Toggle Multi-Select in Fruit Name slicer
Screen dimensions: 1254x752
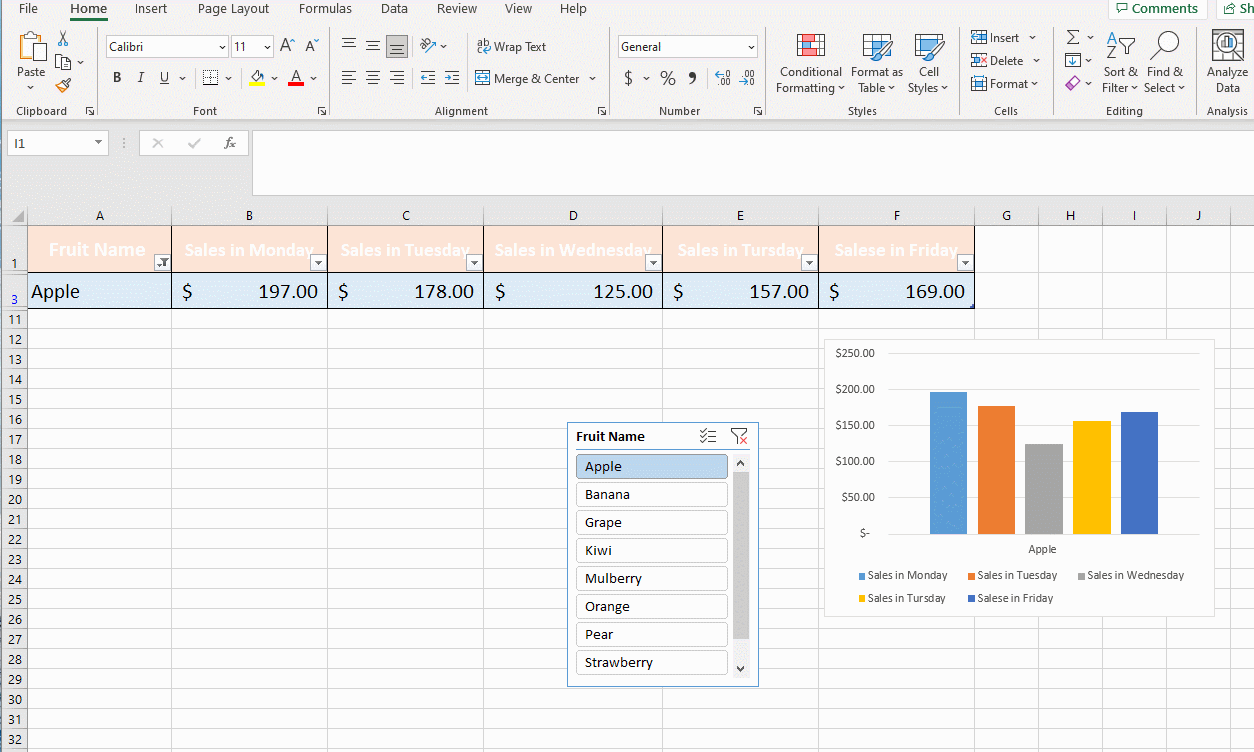pyautogui.click(x=708, y=436)
